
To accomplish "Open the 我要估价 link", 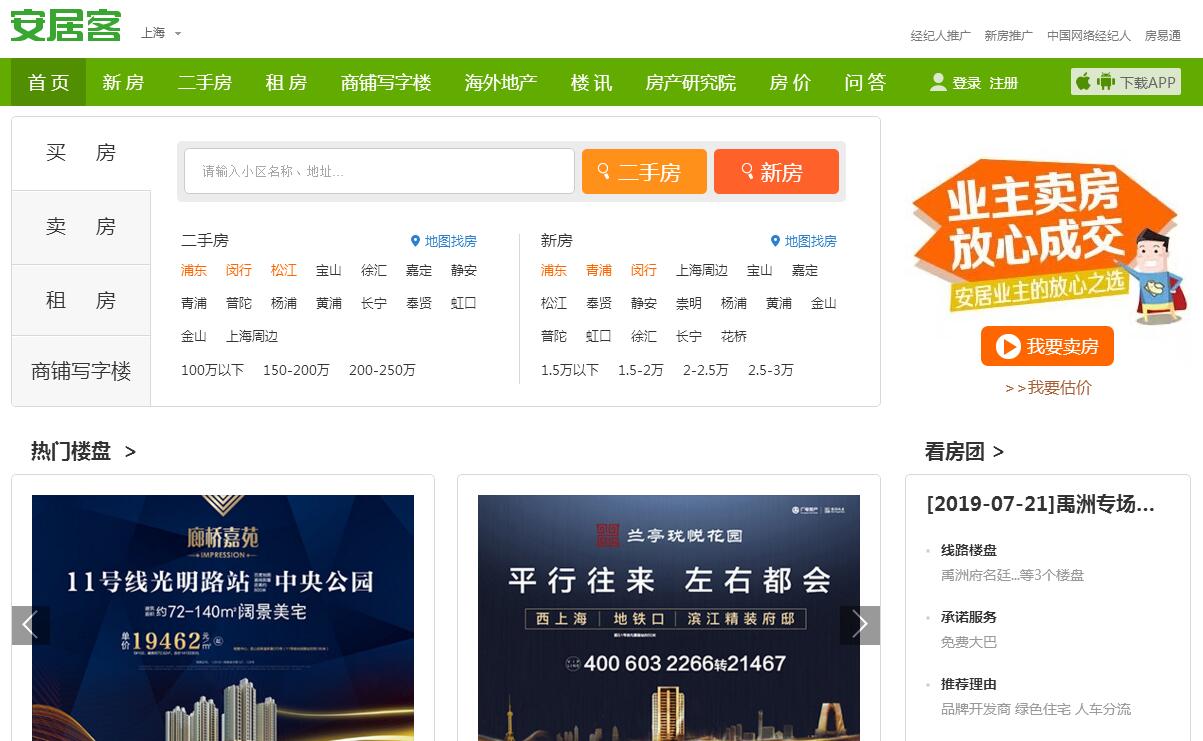I will 1048,388.
